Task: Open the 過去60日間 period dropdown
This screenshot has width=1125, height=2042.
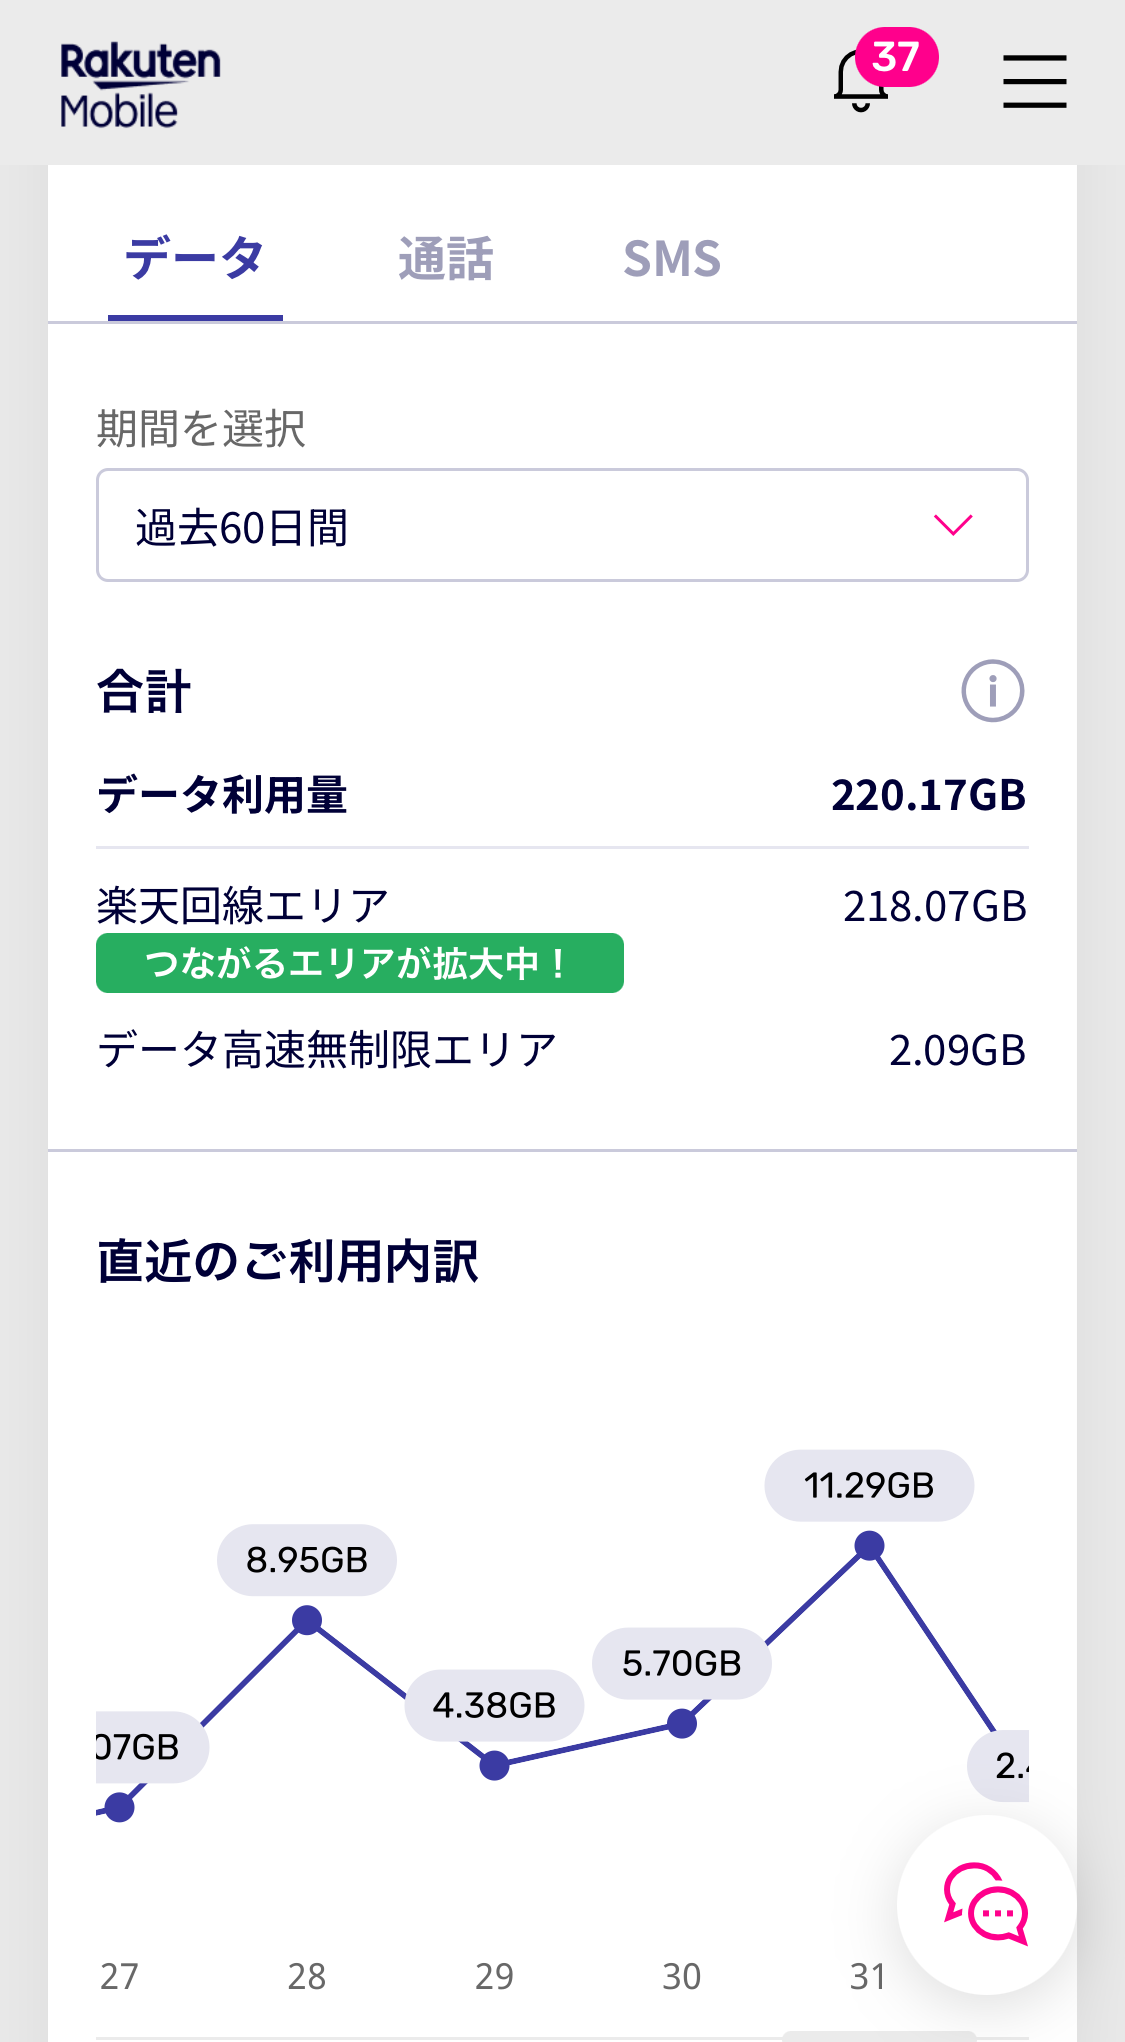Action: [562, 526]
